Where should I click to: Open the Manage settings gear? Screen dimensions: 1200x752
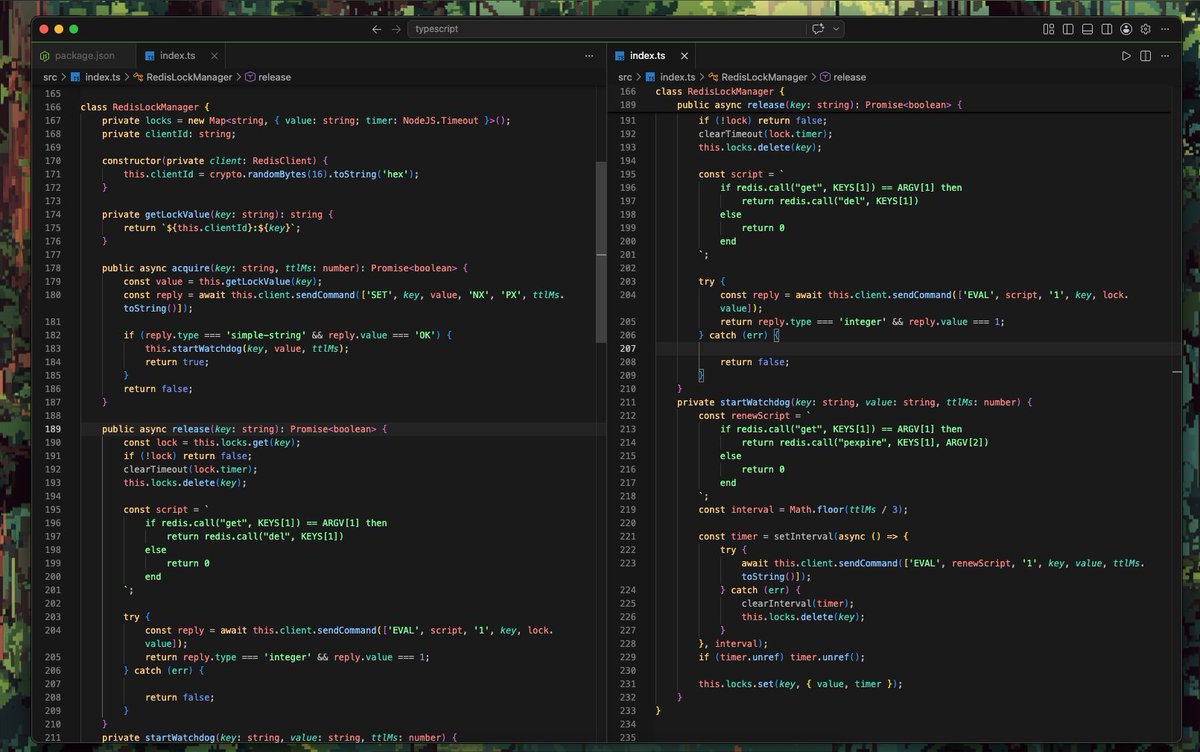[x=1146, y=29]
